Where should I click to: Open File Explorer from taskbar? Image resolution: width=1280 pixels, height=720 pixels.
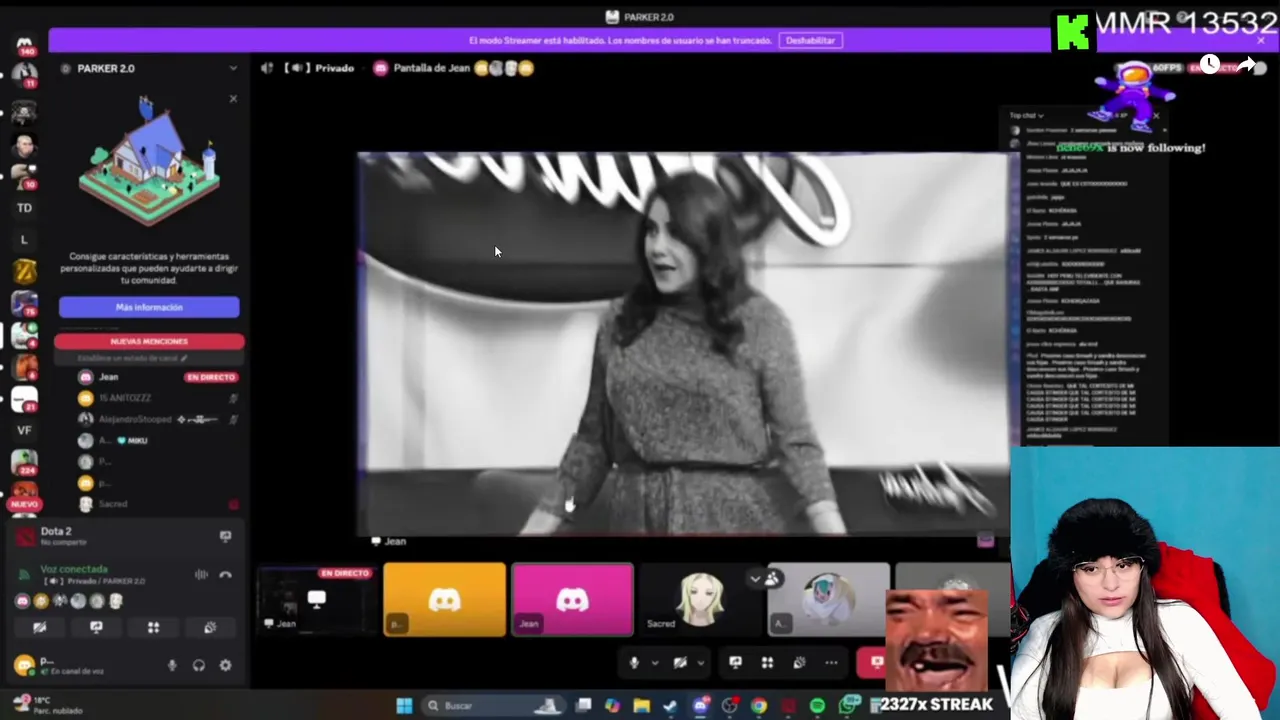[x=641, y=706]
